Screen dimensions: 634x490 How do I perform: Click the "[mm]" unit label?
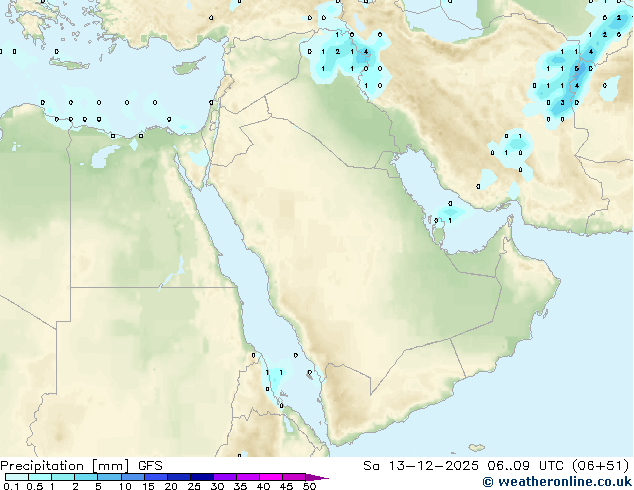click(111, 466)
